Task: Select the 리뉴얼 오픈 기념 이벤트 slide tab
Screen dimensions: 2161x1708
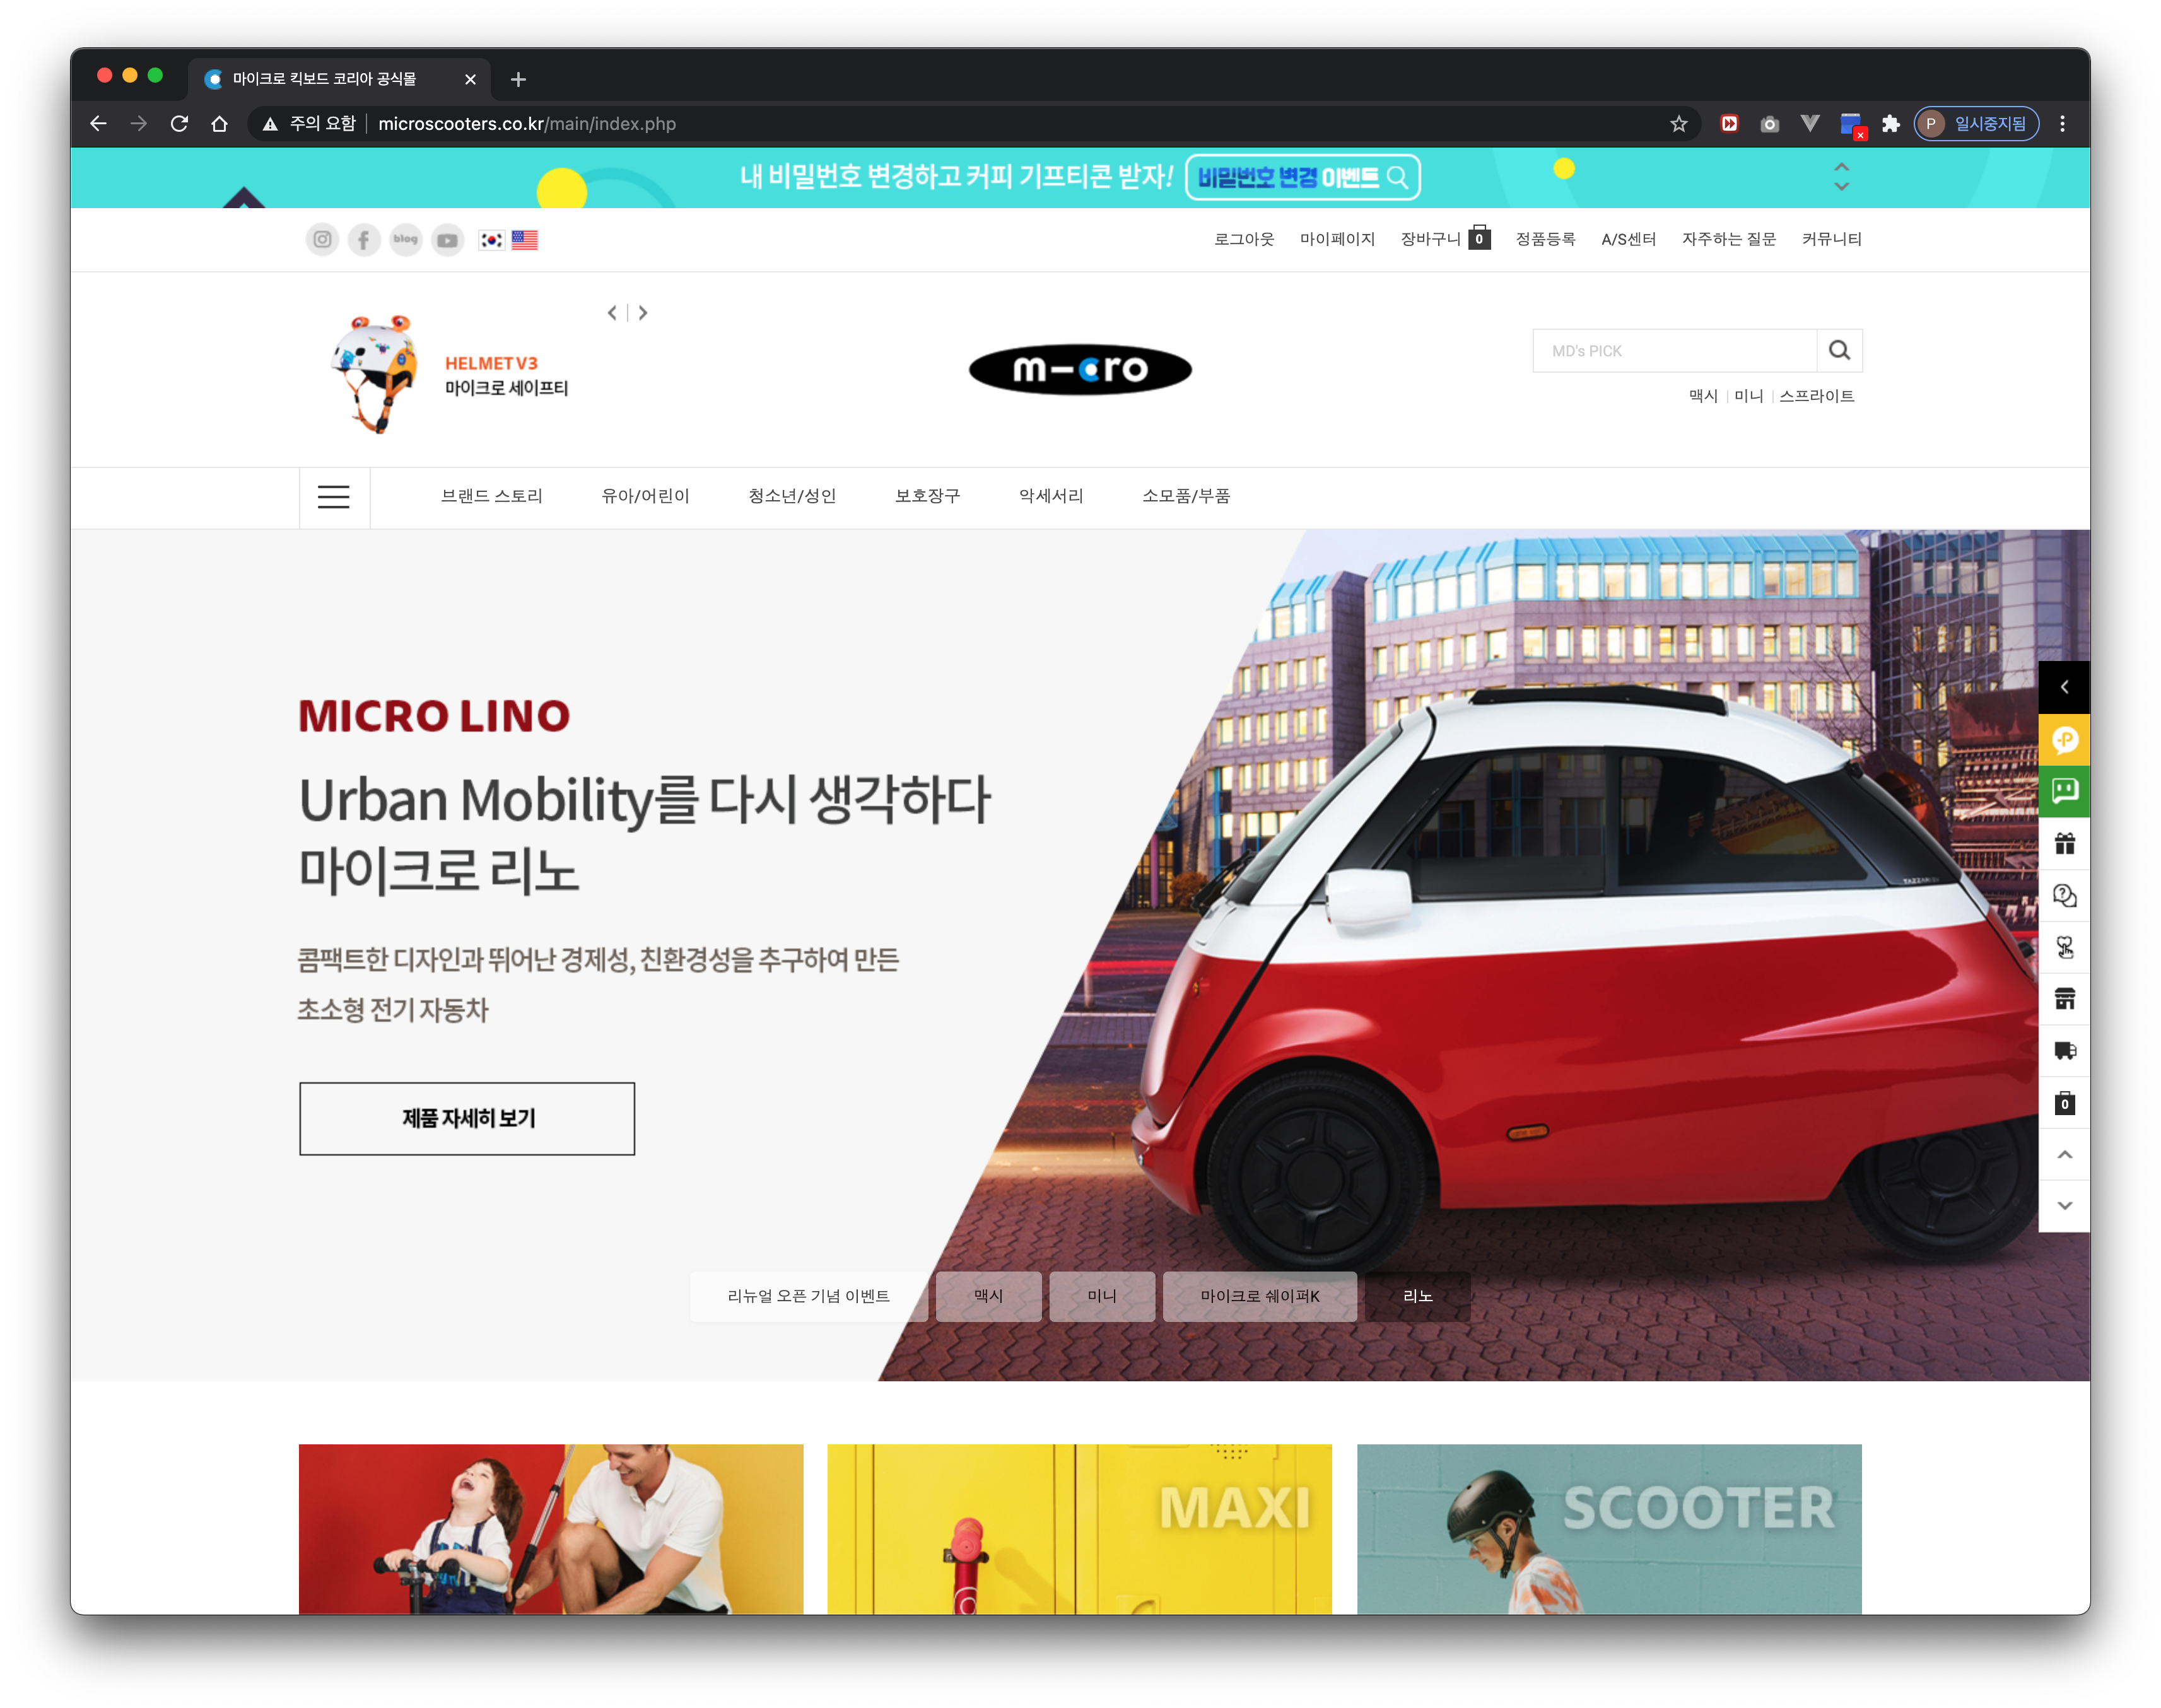Action: [808, 1296]
